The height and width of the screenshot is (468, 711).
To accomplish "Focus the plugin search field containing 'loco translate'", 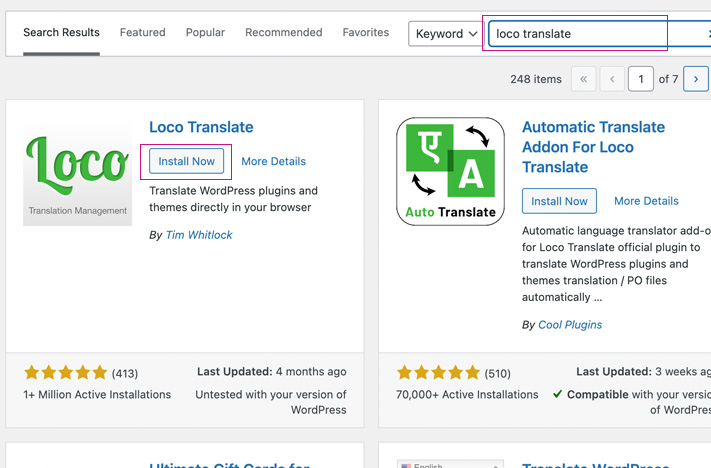I will click(x=599, y=34).
